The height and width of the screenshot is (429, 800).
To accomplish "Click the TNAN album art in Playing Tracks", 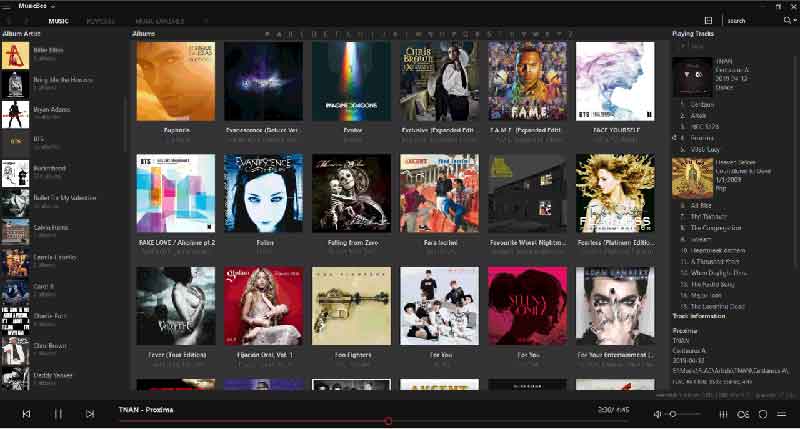I will click(692, 77).
